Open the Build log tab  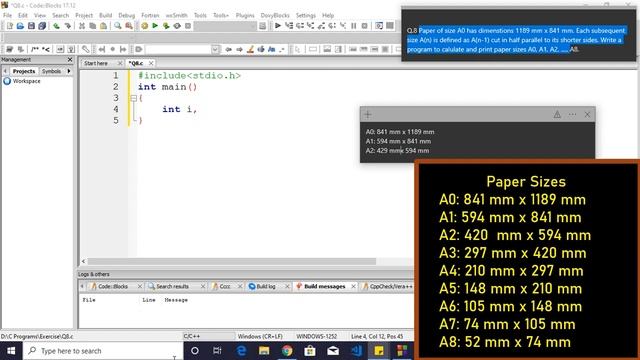(266, 287)
